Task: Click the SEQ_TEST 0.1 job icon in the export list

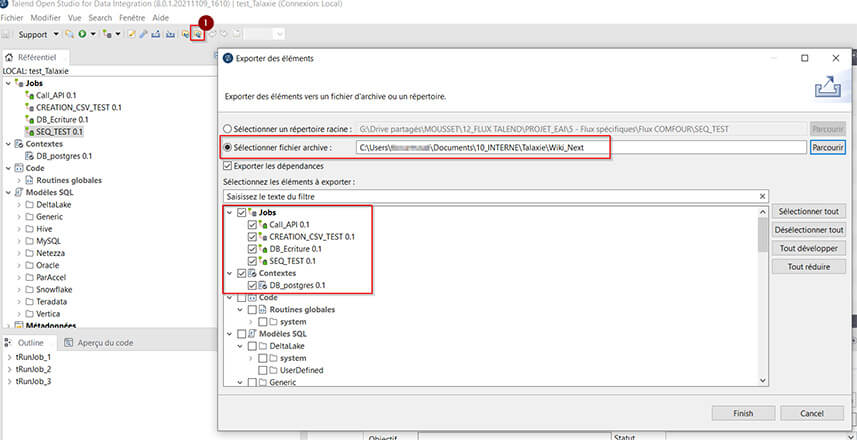Action: tap(263, 261)
